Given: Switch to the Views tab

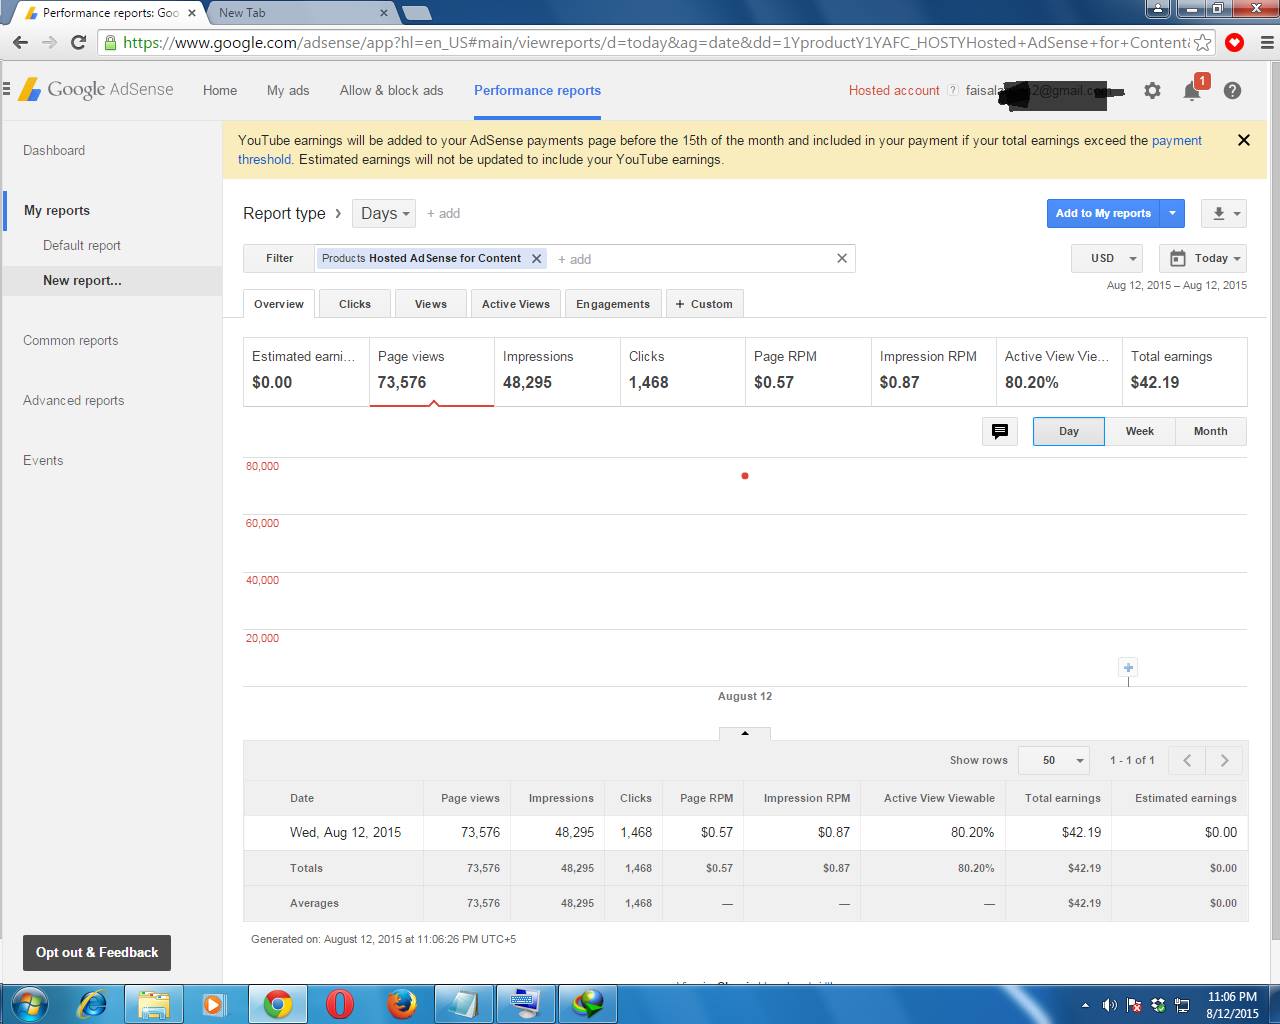Looking at the screenshot, I should (431, 304).
